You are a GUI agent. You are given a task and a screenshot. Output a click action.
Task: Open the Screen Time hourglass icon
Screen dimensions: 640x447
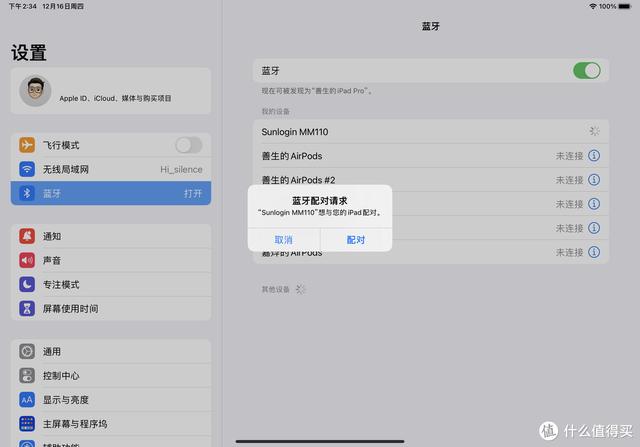coord(27,309)
